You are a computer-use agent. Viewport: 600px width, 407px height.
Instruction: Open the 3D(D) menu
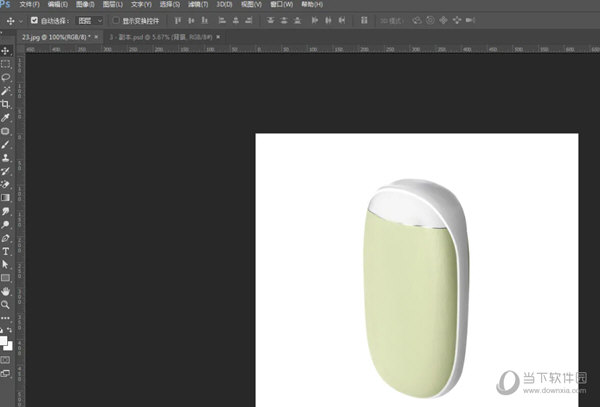(x=224, y=5)
